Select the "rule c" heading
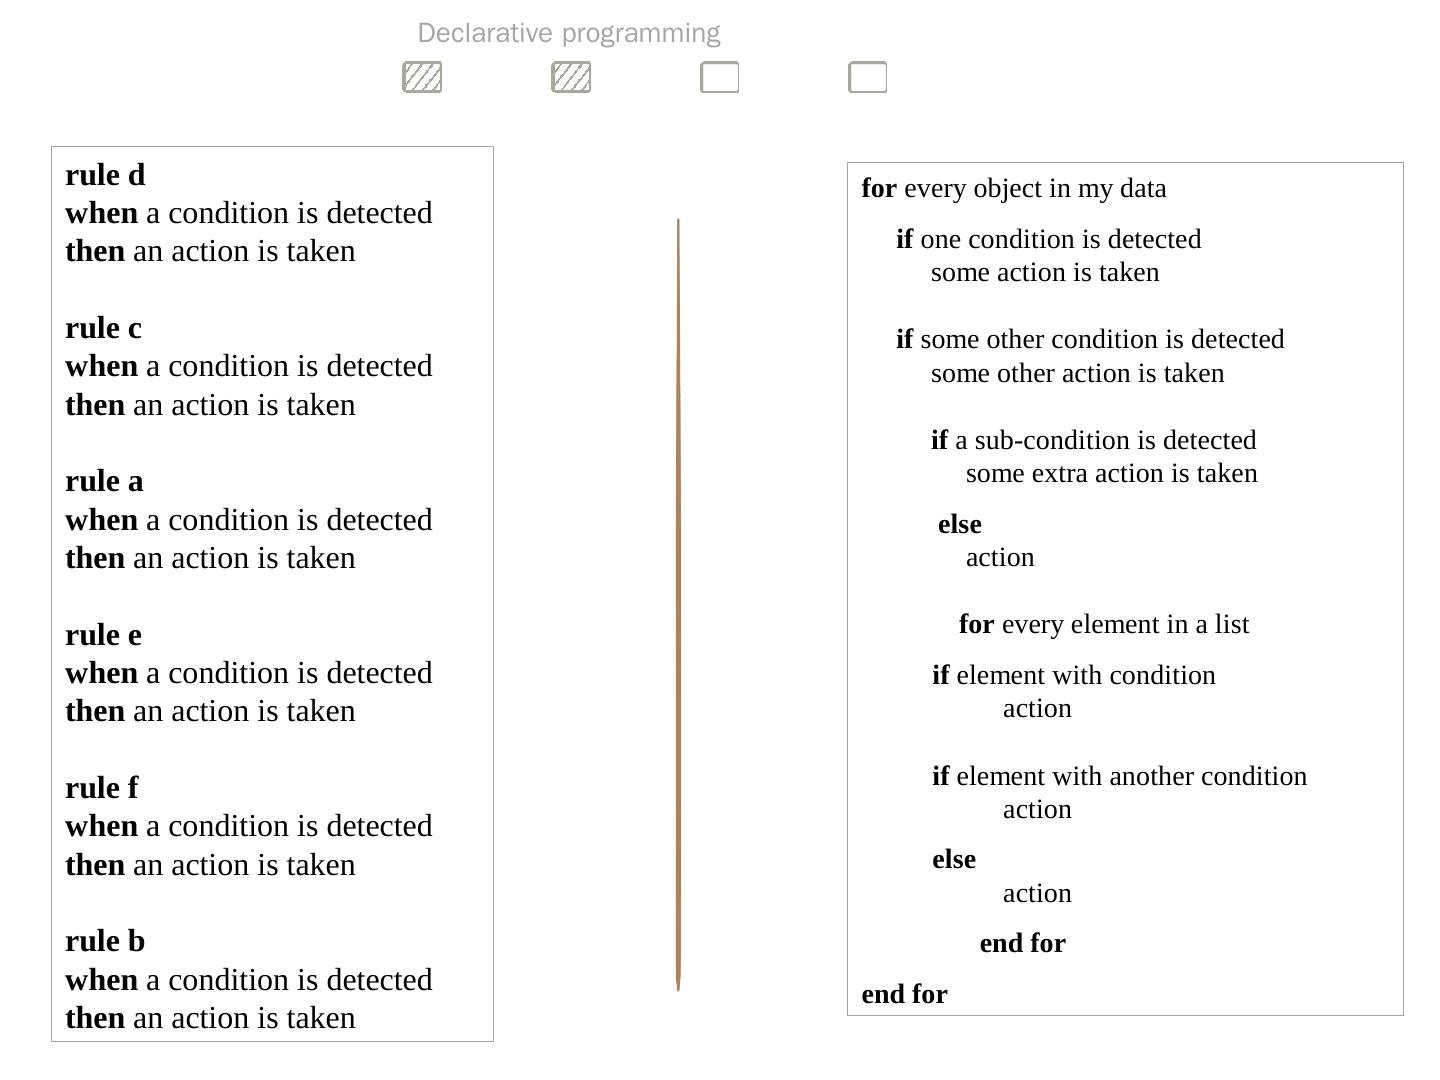 103,328
